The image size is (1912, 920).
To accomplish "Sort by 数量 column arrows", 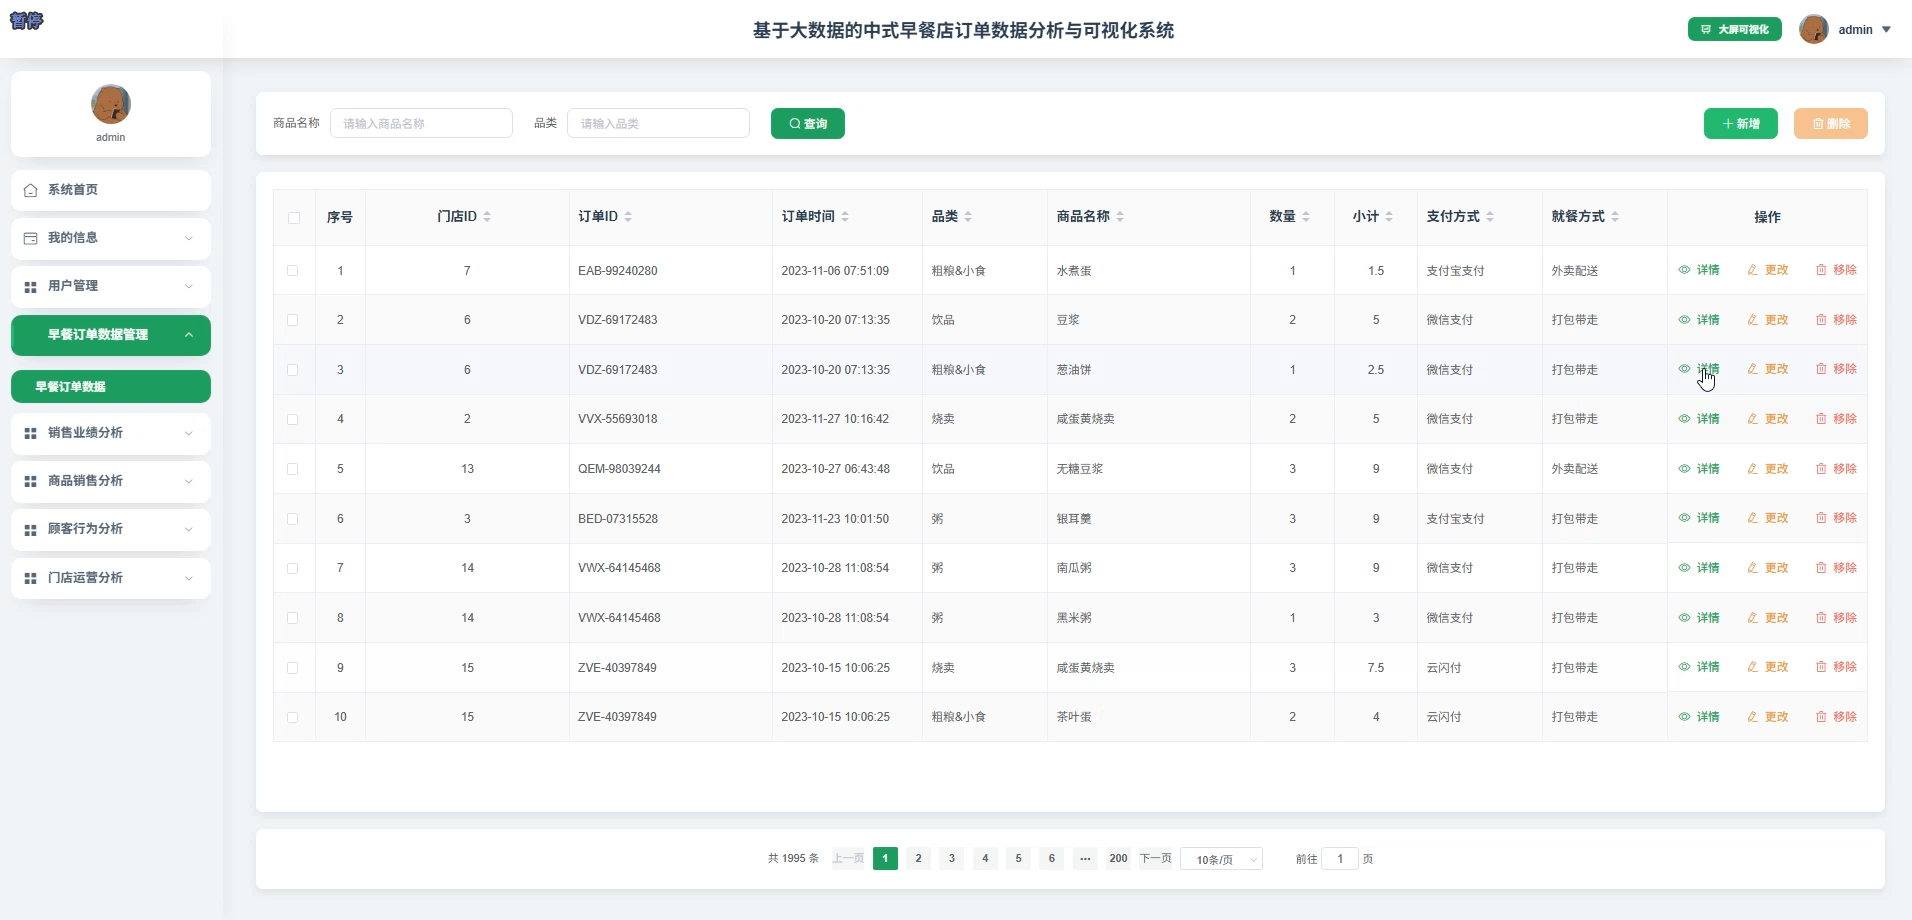I will [1306, 217].
